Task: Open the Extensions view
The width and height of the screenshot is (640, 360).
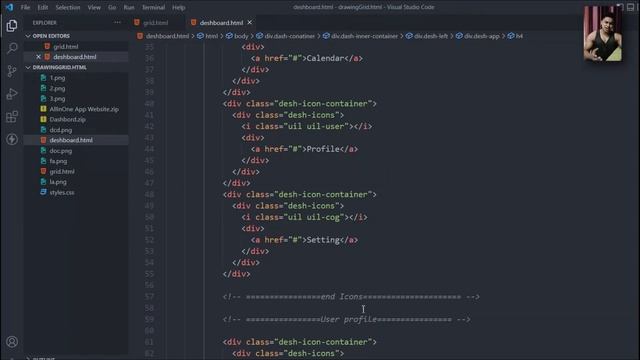Action: 12,117
